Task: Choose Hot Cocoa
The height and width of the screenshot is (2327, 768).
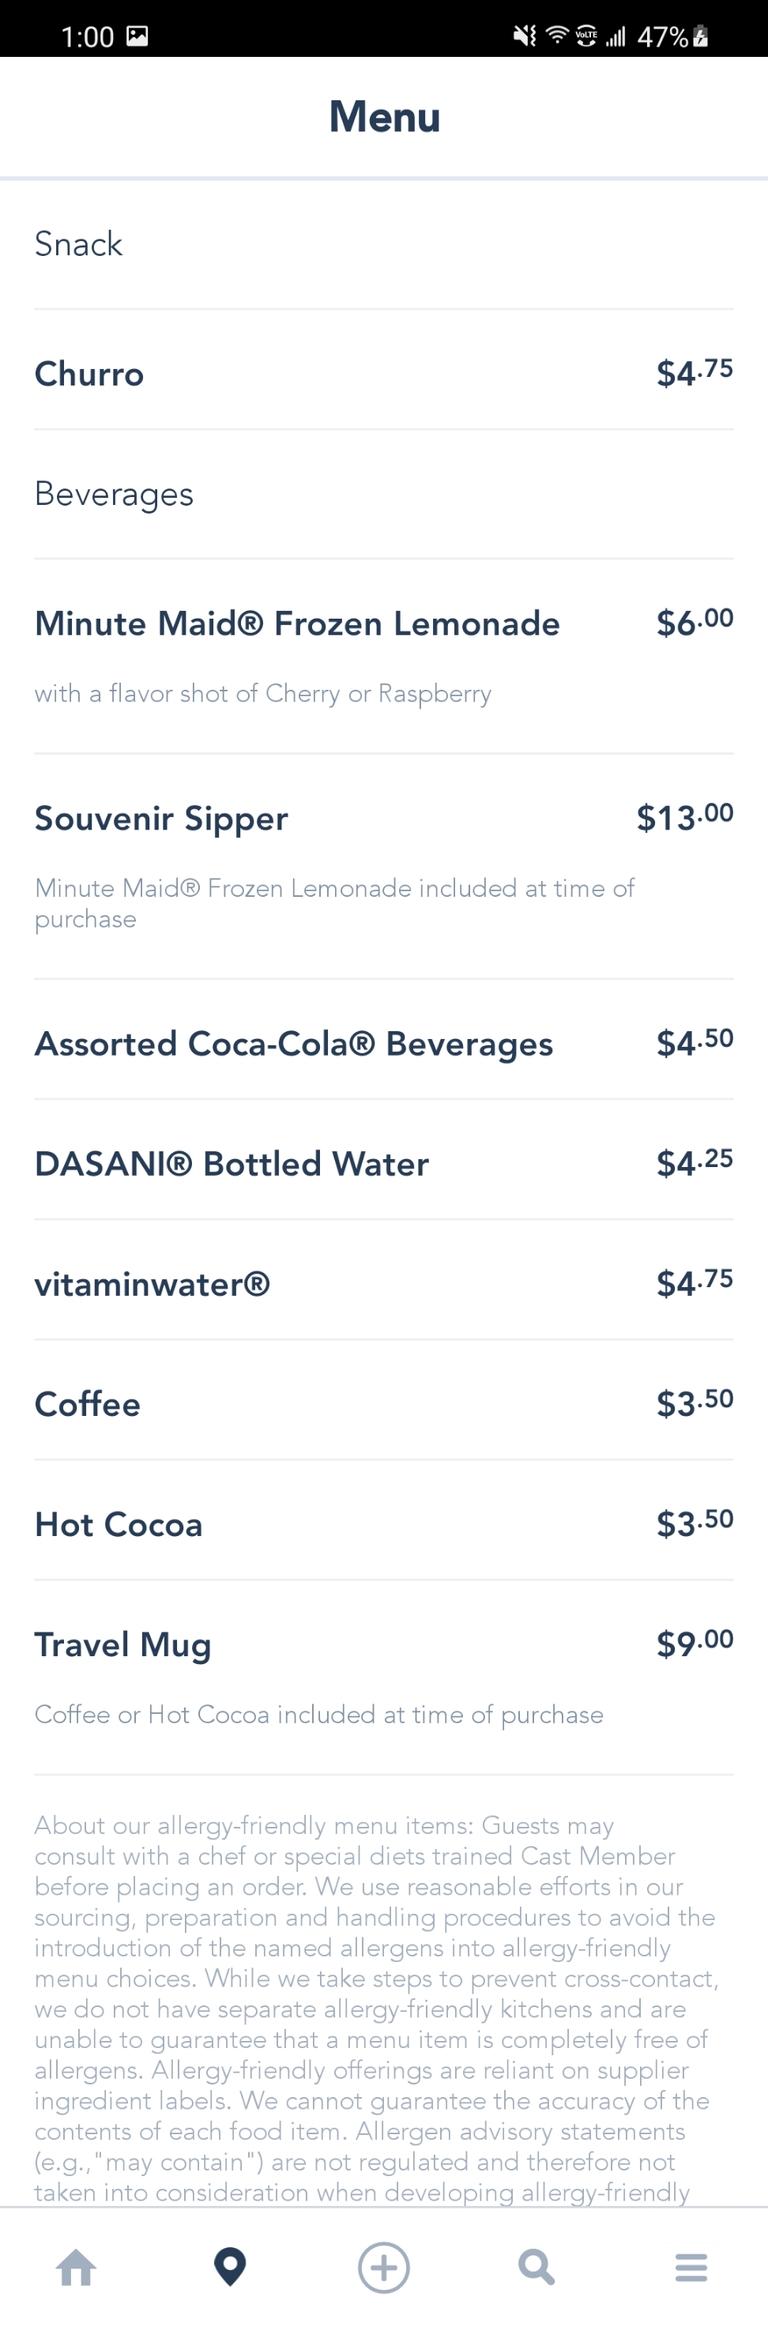Action: [x=119, y=1524]
